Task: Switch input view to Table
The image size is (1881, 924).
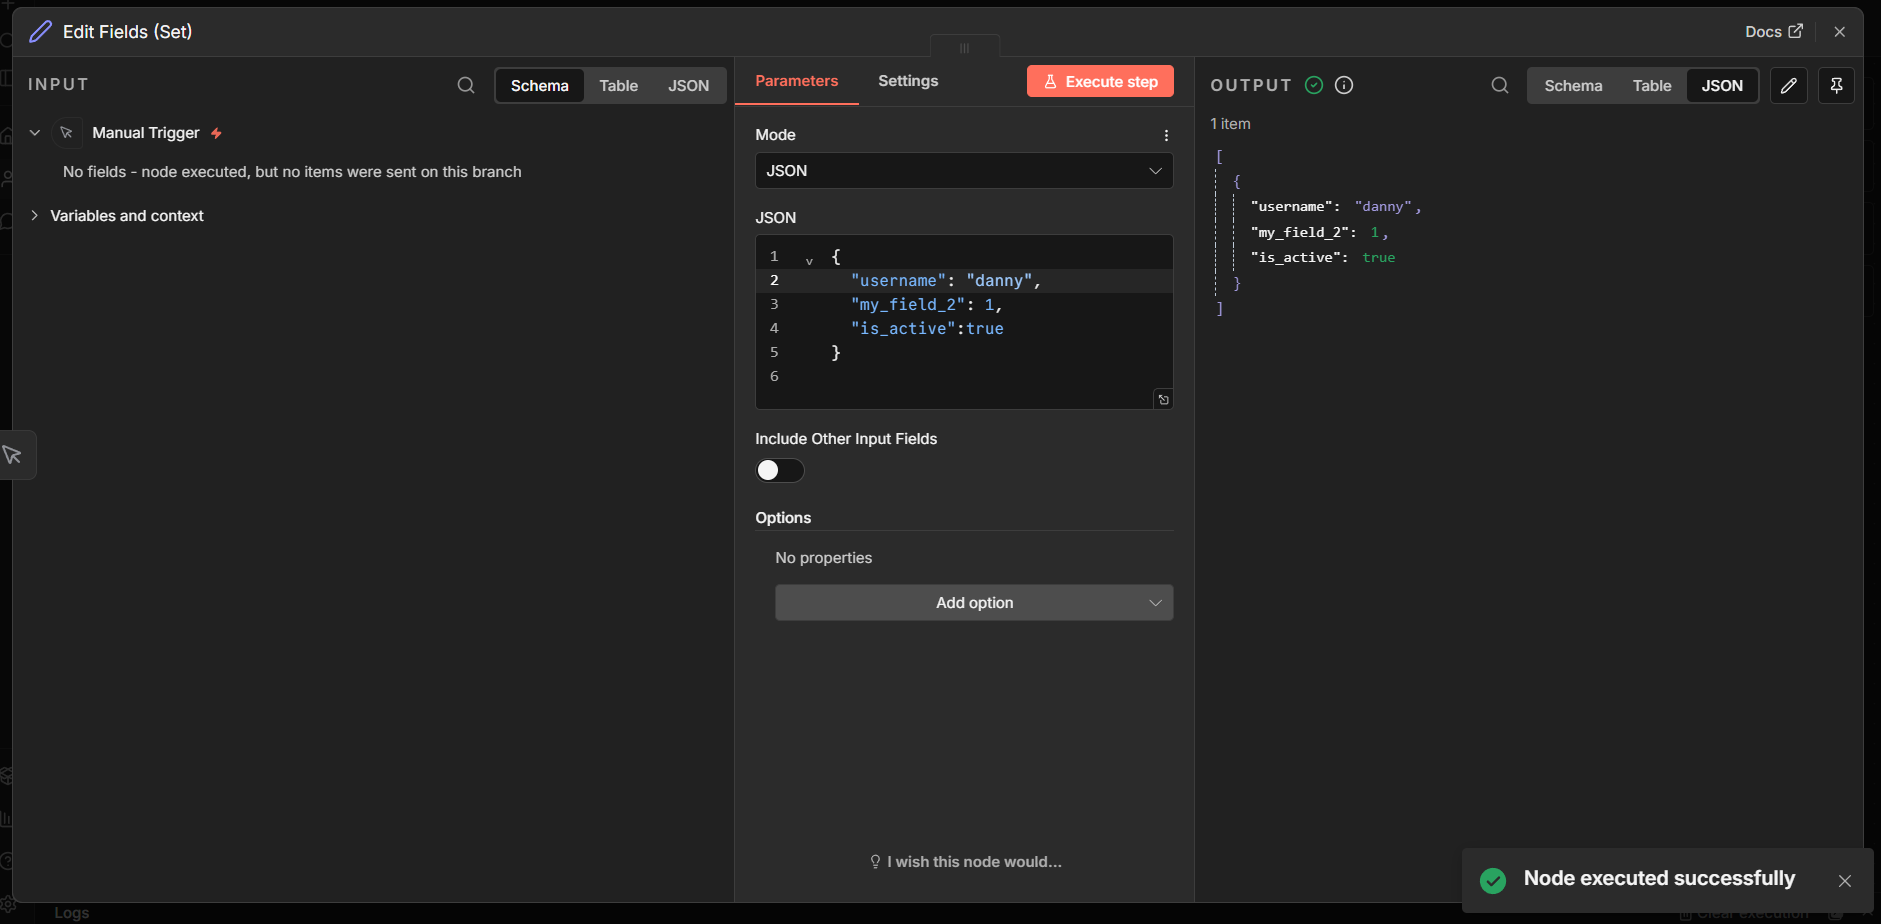Action: tap(618, 86)
